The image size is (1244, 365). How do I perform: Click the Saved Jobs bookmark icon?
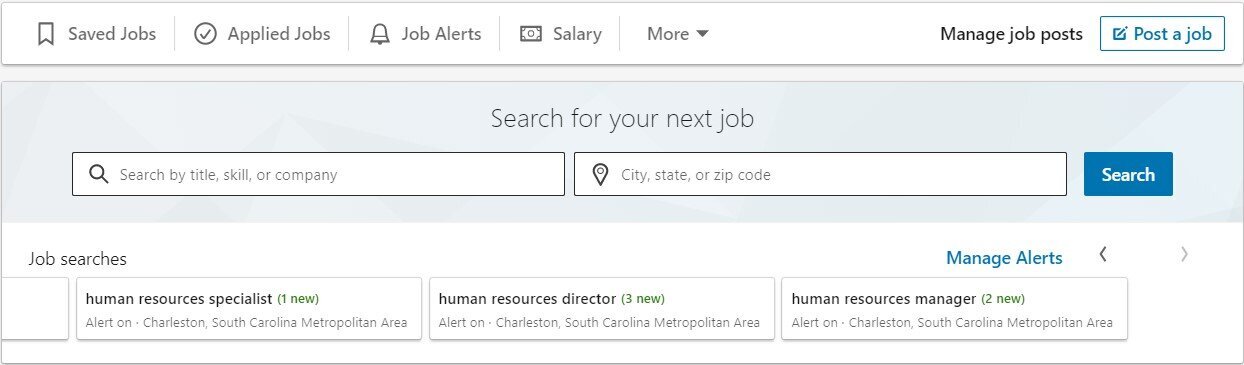pos(45,34)
